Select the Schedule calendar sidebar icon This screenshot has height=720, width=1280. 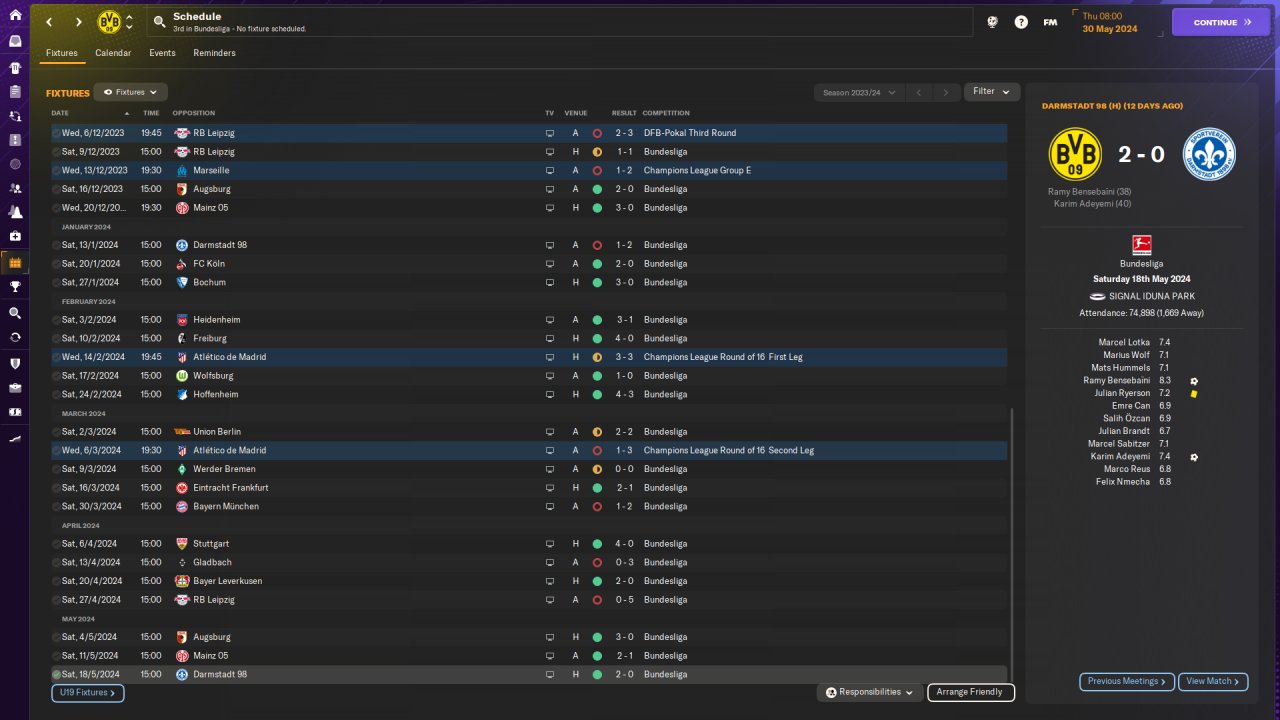click(x=15, y=263)
